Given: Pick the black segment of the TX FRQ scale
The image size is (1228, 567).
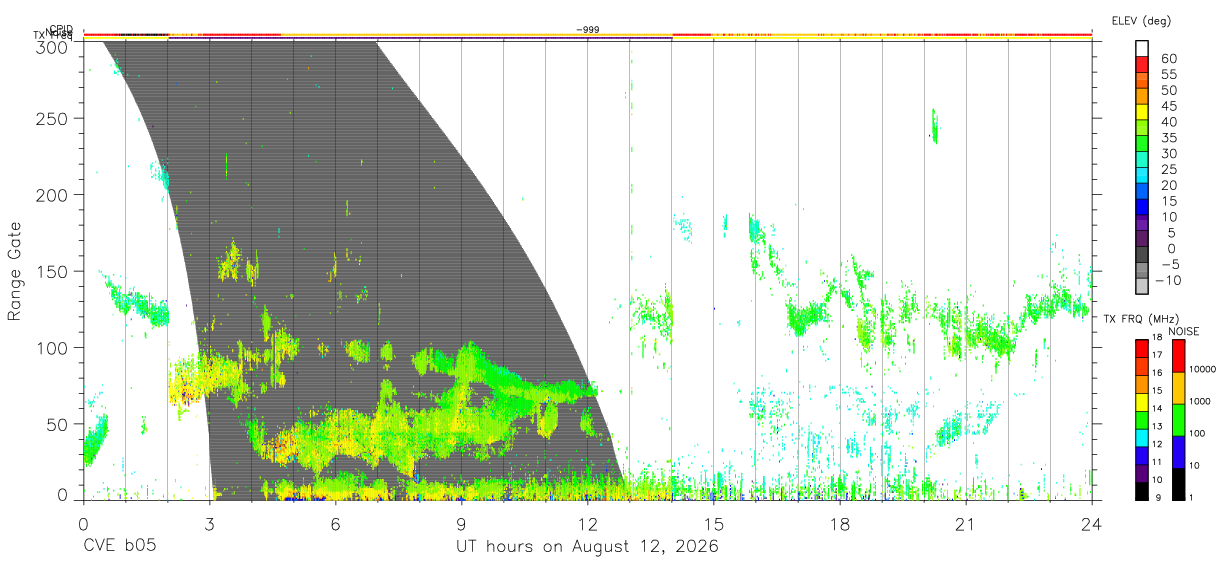Looking at the screenshot, I should click(1142, 491).
